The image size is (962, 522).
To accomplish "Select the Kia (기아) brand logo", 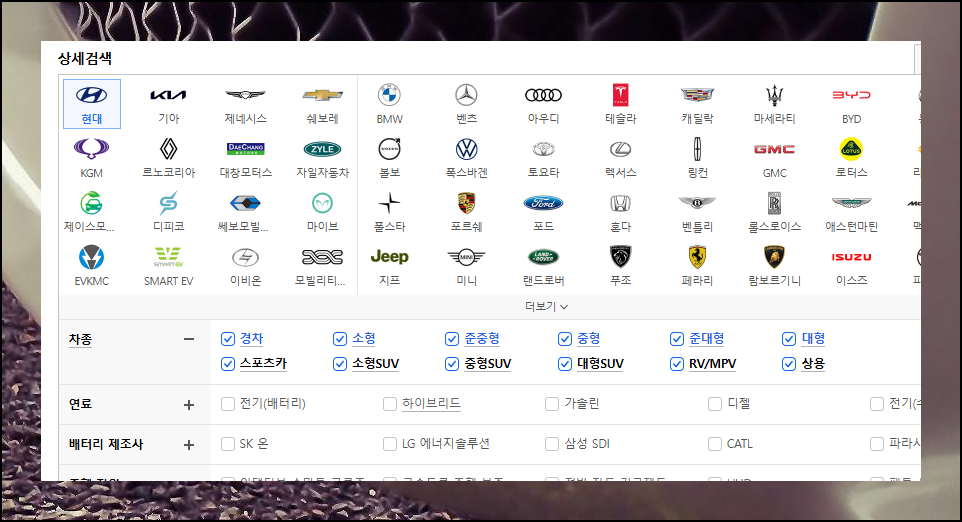I will click(x=168, y=95).
